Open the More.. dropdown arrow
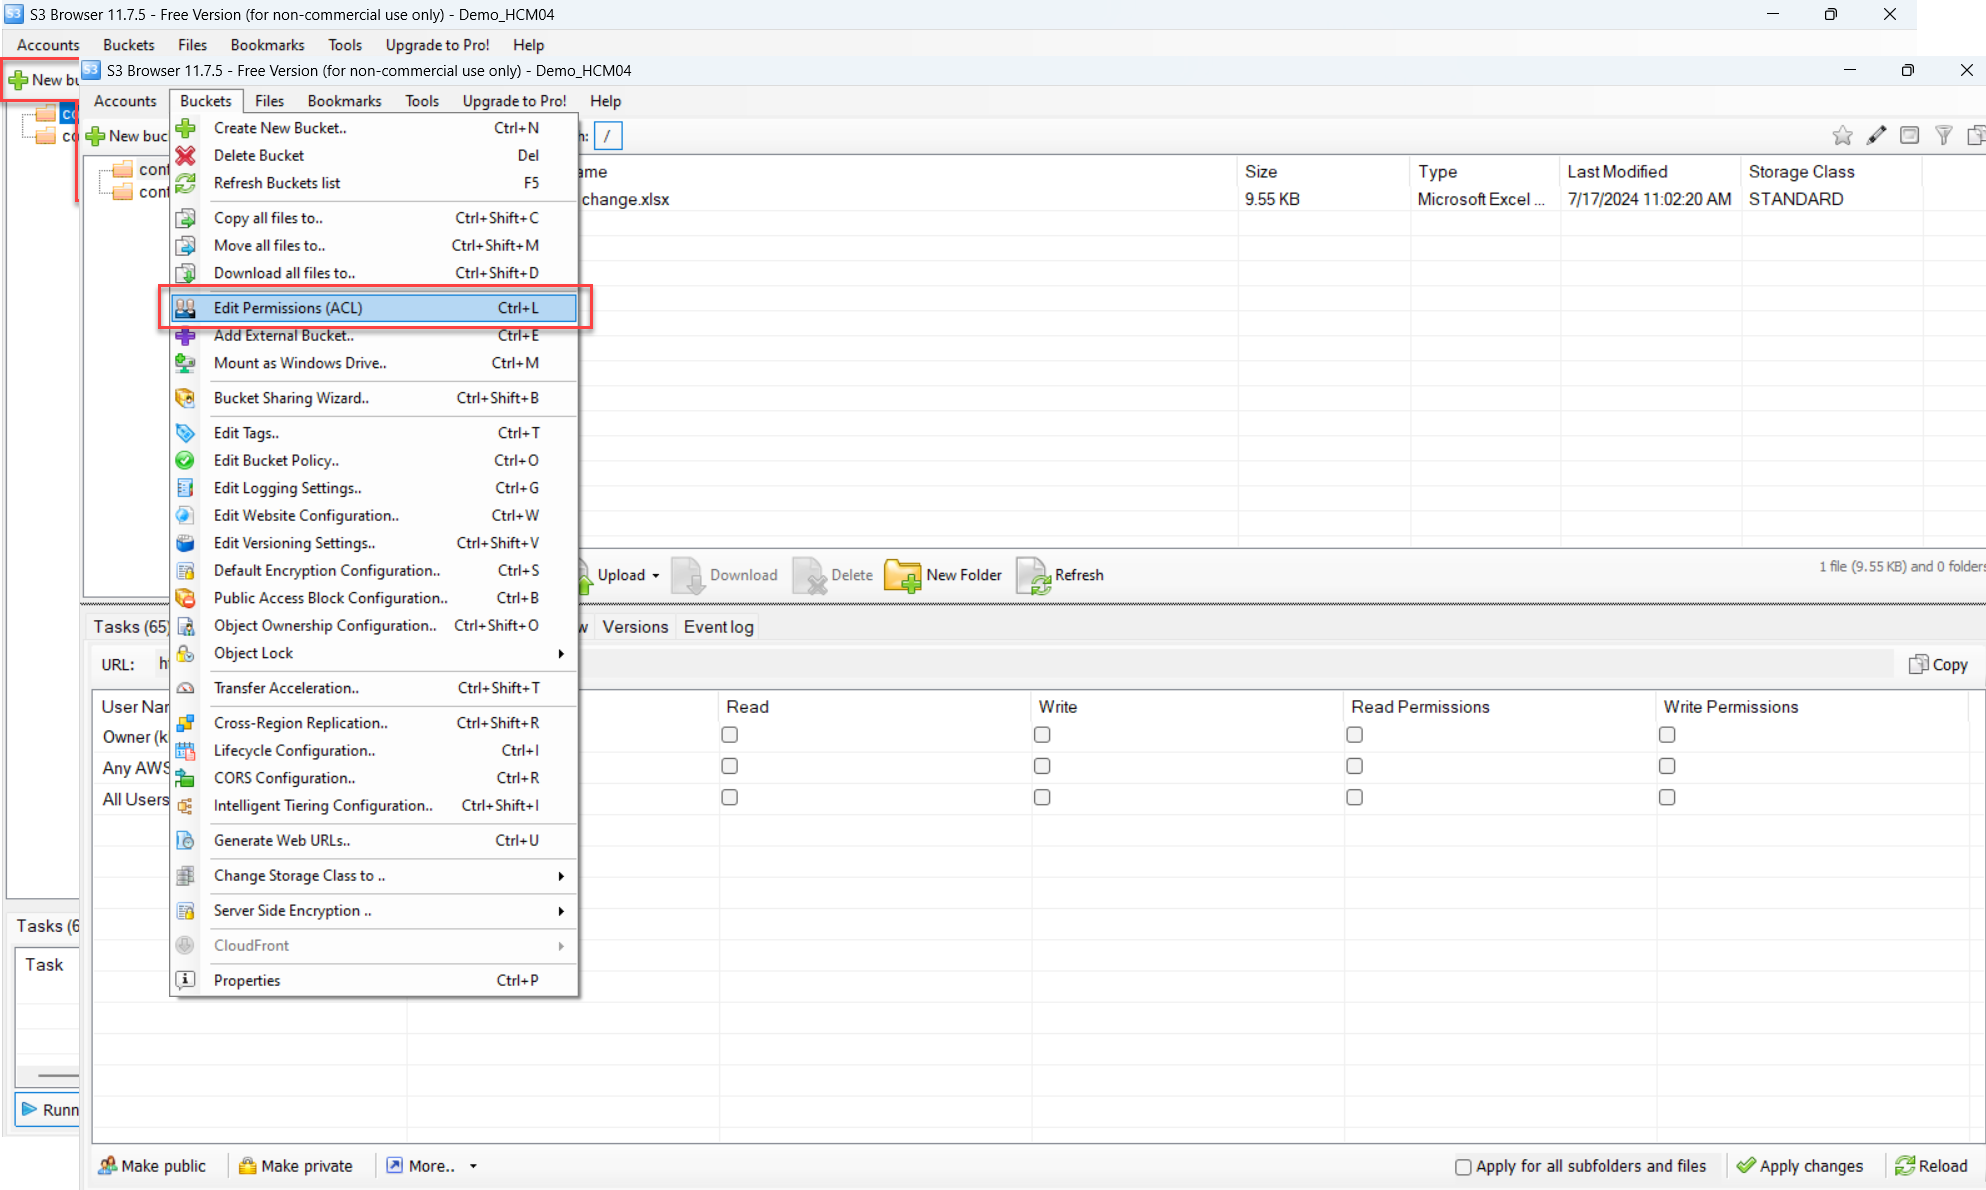Image resolution: width=1986 pixels, height=1190 pixels. click(x=473, y=1166)
